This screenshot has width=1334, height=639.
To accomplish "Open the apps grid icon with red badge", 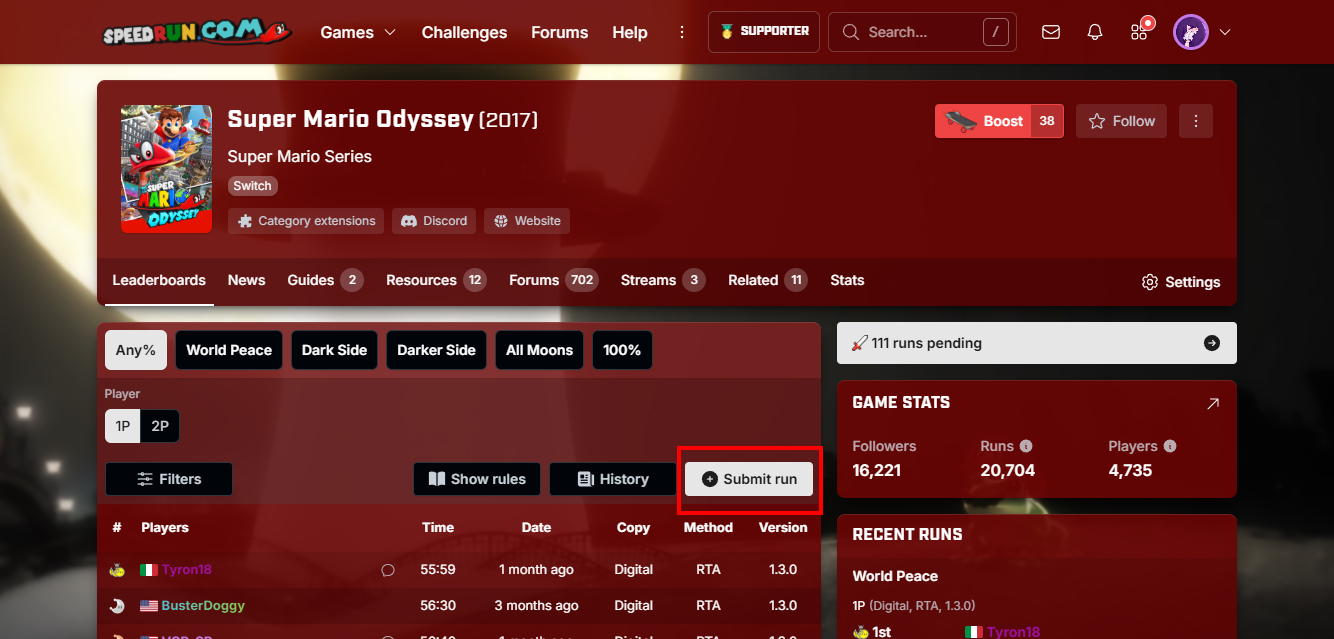I will click(1139, 32).
